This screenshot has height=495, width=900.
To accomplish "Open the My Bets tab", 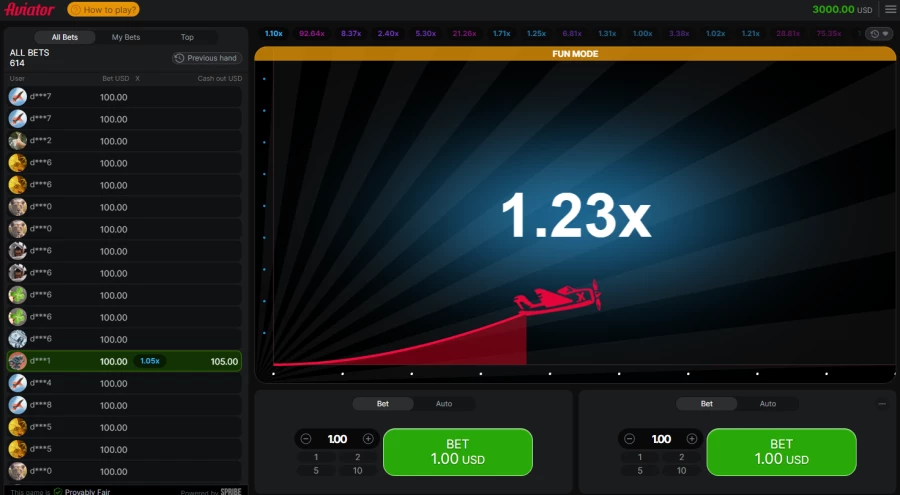I will 126,37.
